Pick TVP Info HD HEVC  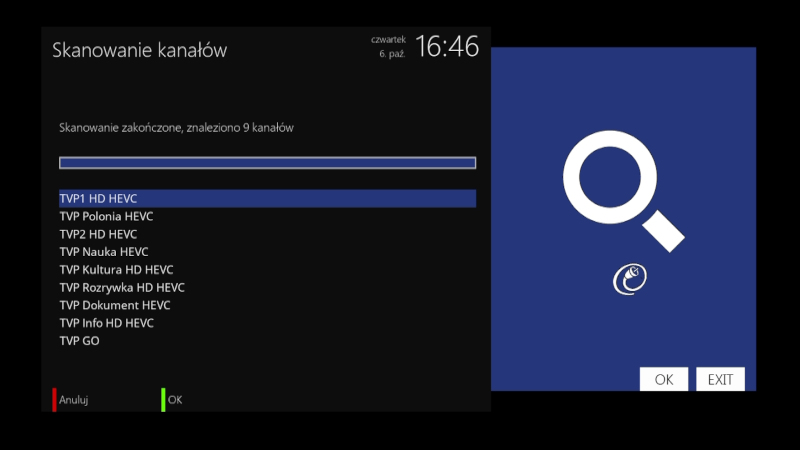[267, 323]
